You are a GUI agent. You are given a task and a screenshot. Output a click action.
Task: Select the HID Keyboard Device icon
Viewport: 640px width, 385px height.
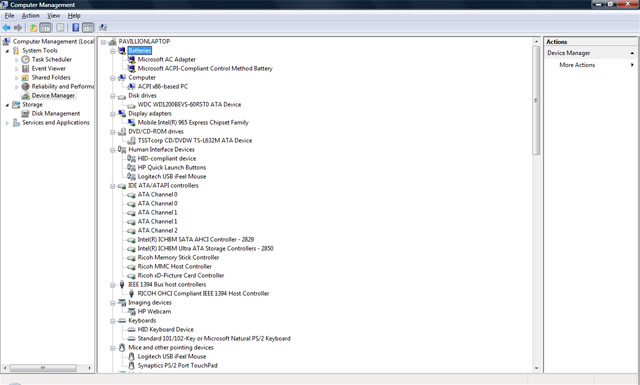[x=131, y=329]
